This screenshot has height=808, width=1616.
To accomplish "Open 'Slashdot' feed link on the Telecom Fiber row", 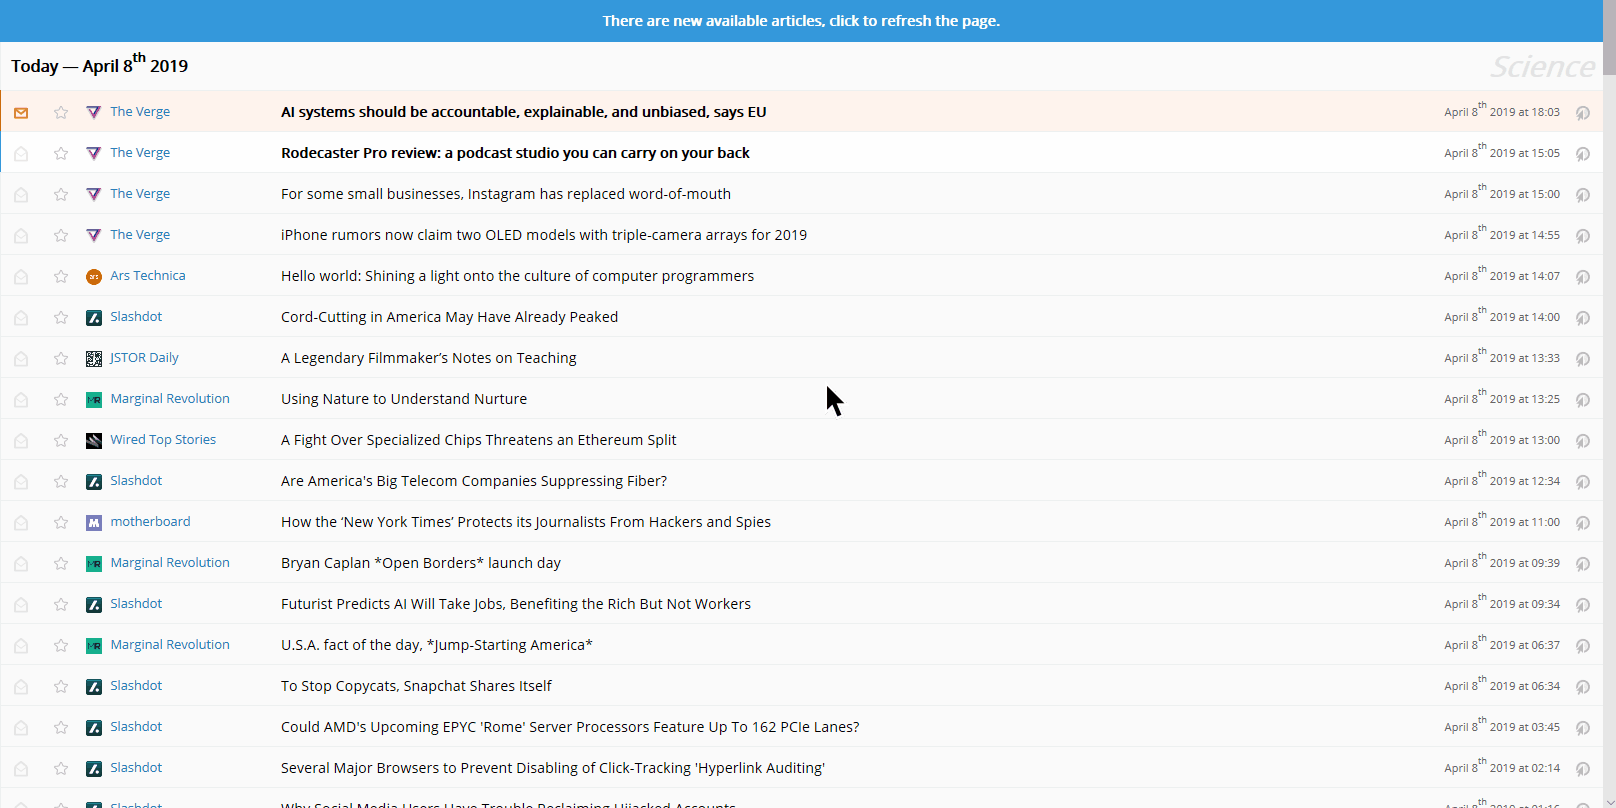I will pos(136,481).
